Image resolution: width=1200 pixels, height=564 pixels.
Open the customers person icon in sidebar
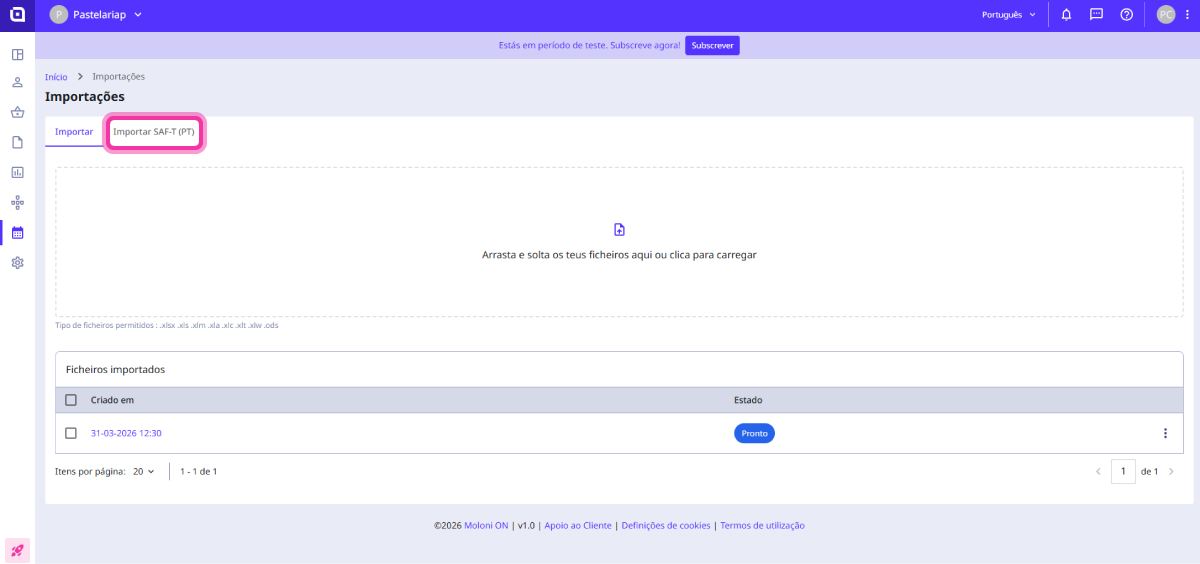(x=17, y=82)
